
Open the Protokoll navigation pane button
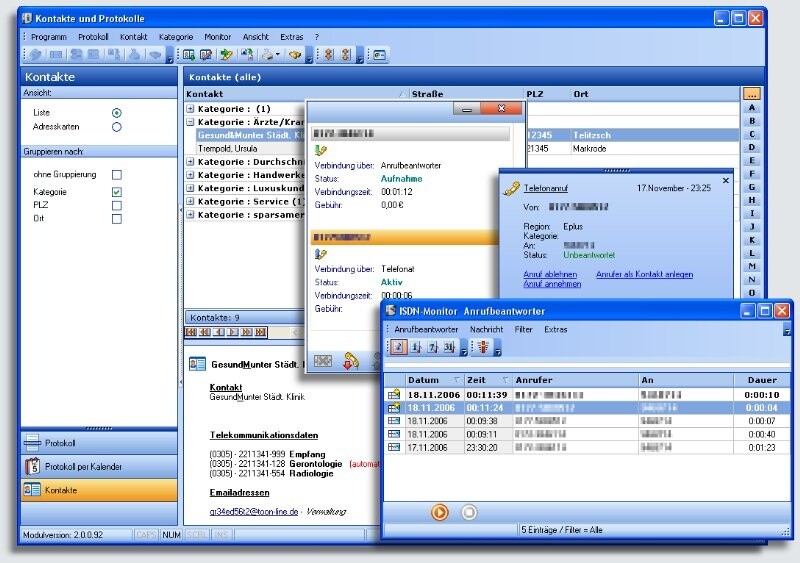(x=99, y=443)
